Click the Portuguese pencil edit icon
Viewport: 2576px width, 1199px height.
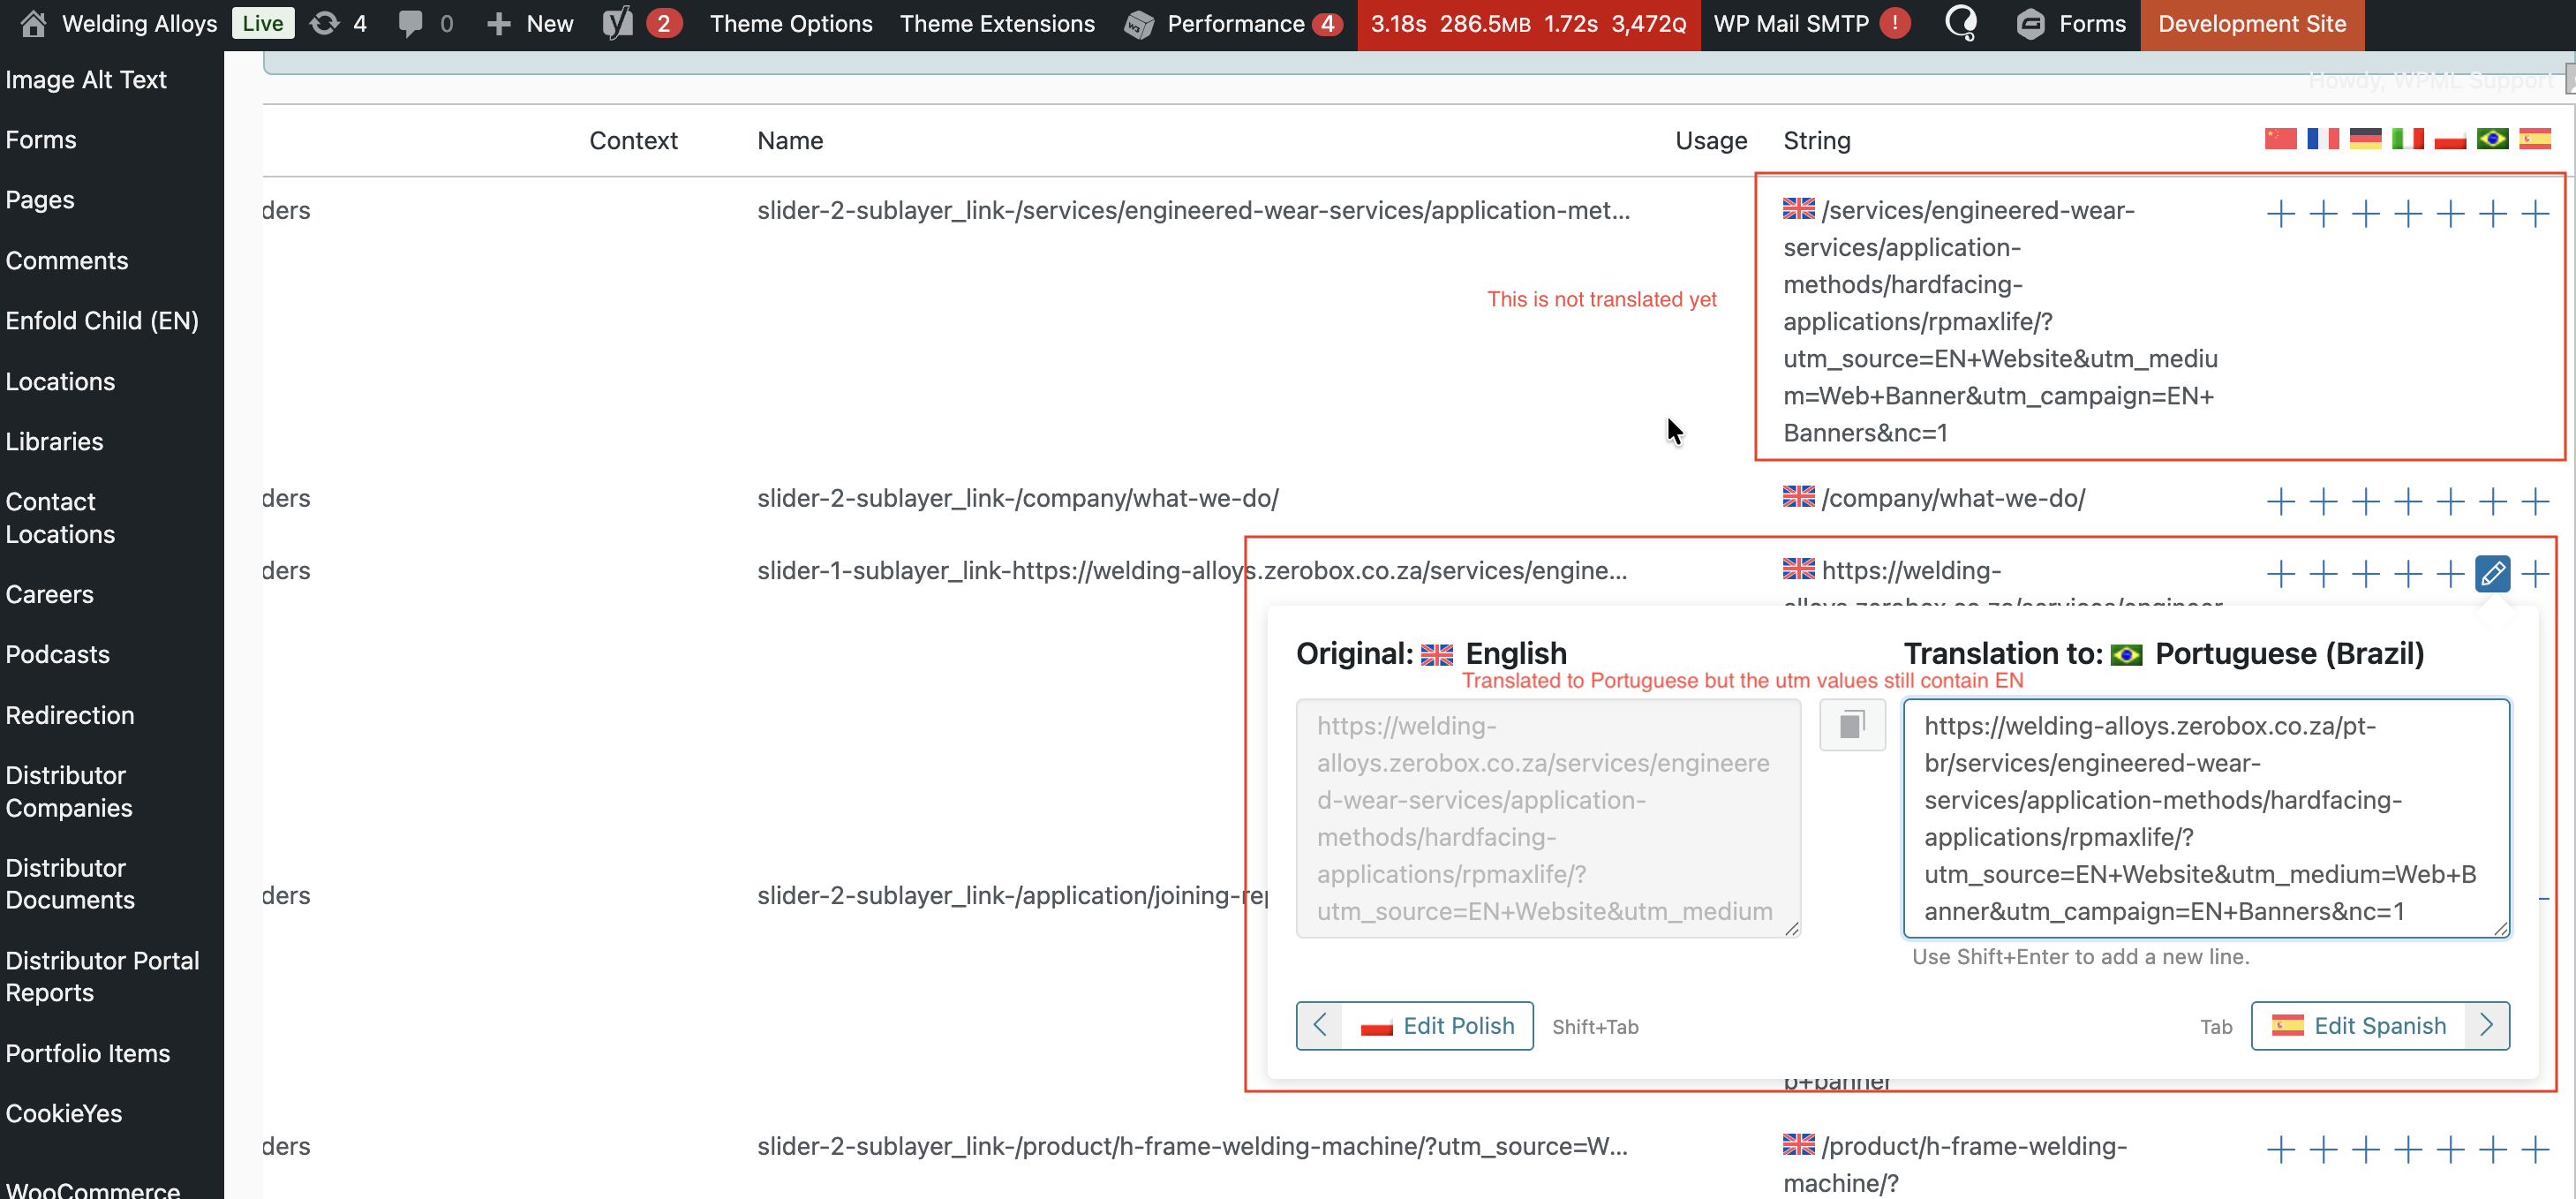(2491, 573)
